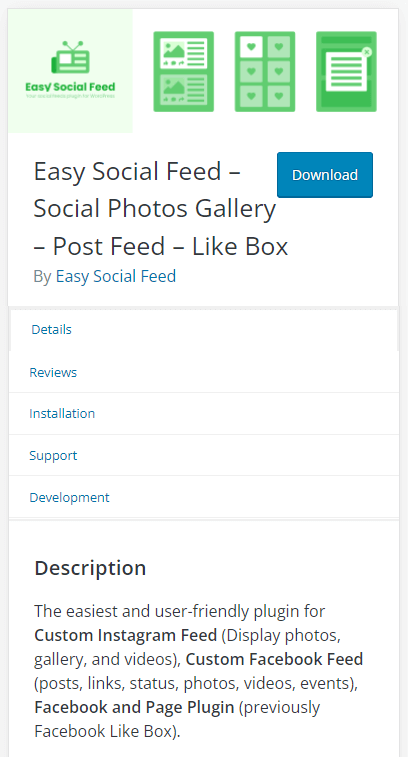The image size is (408, 757).
Task: Select the heart grid gallery icon
Action: 265,71
